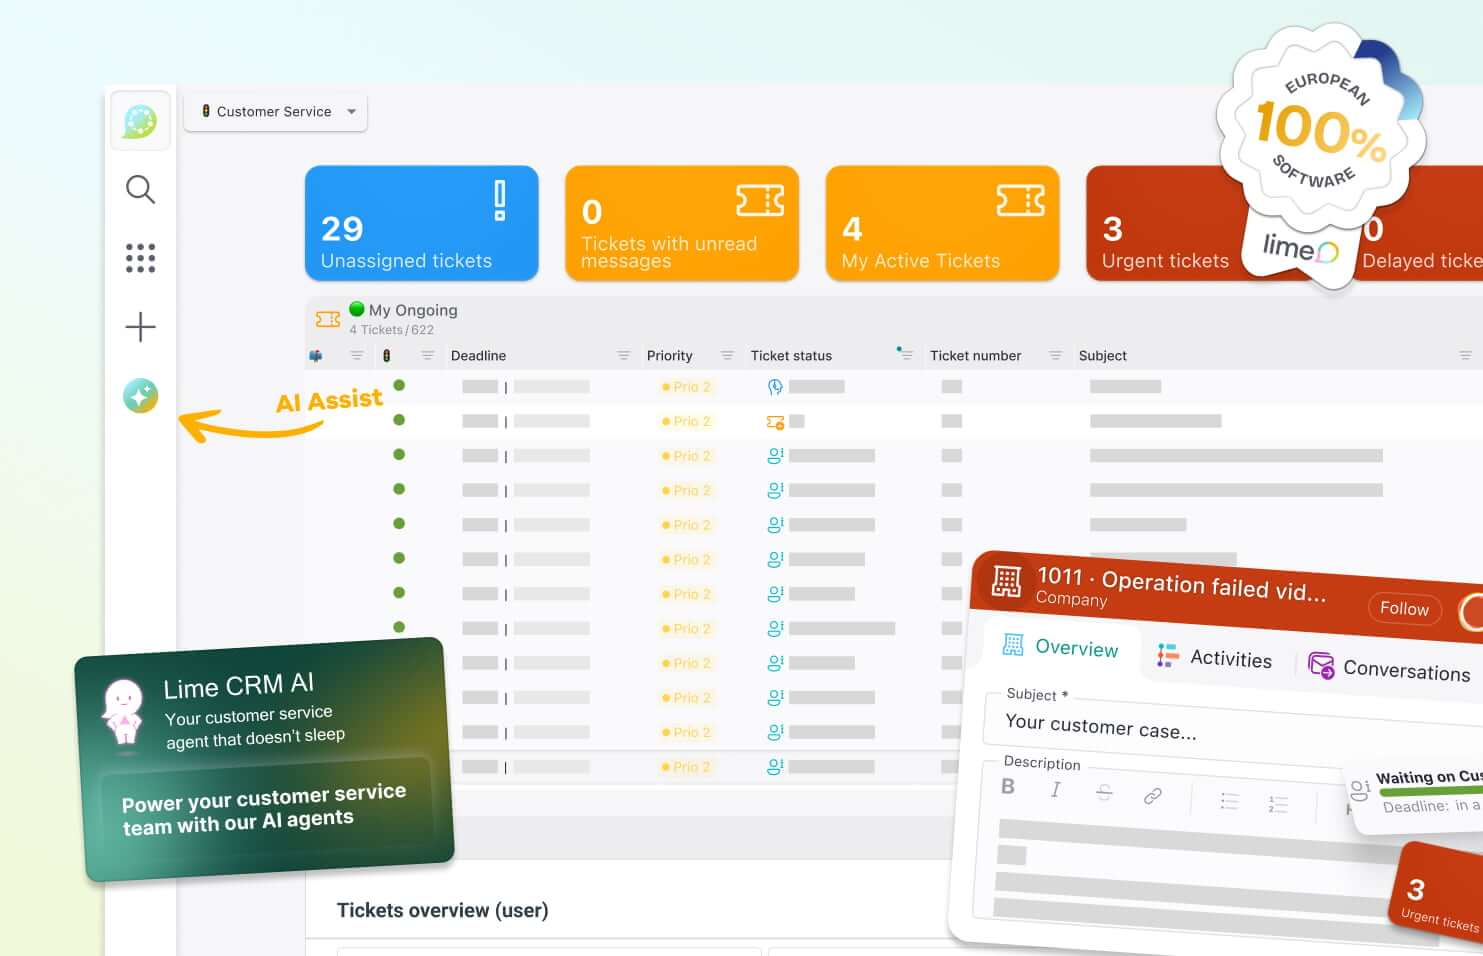This screenshot has width=1483, height=956.
Task: Open the filter menu beside the mailbox column
Action: click(356, 356)
